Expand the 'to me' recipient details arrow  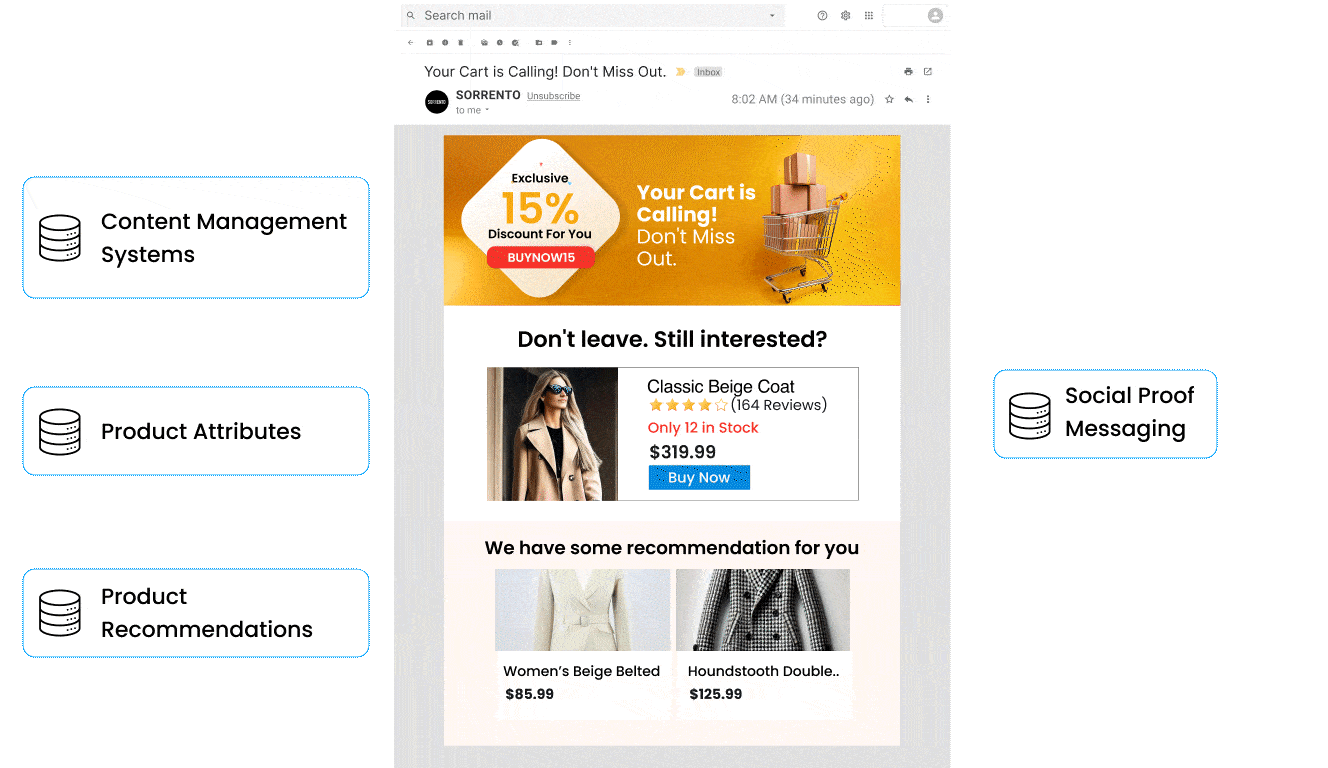487,110
